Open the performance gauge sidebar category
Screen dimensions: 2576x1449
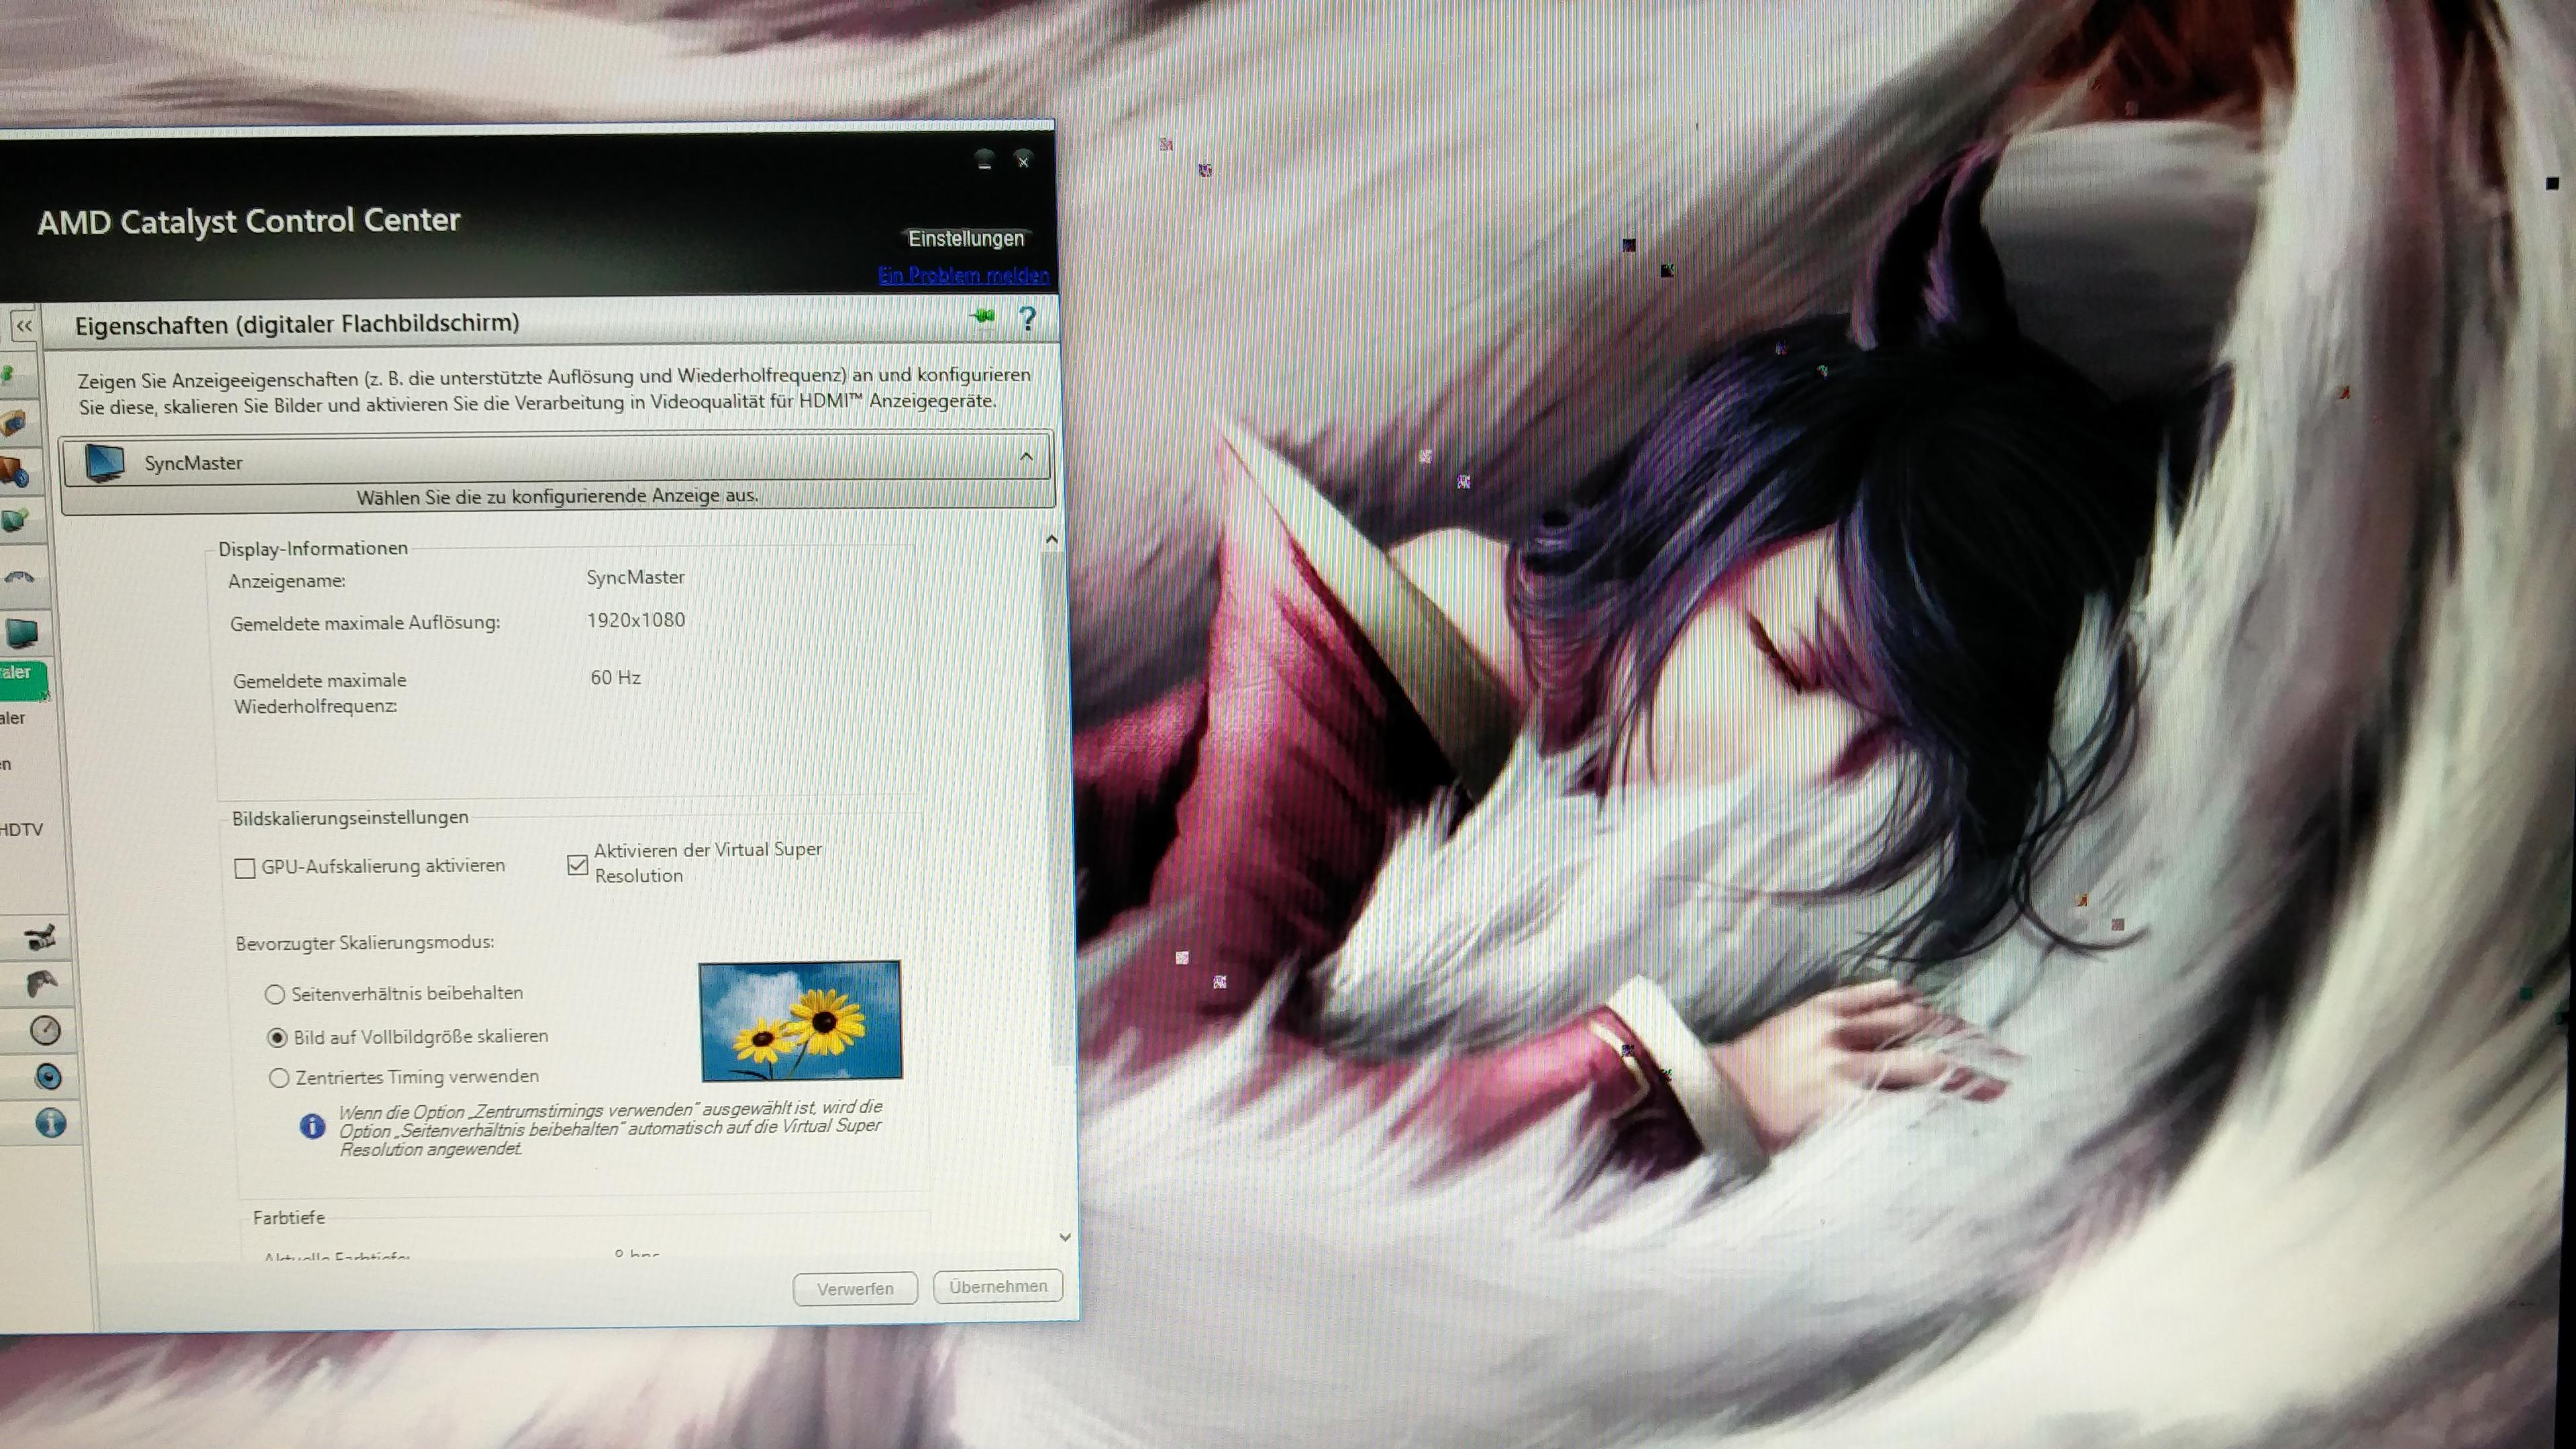[x=45, y=1030]
